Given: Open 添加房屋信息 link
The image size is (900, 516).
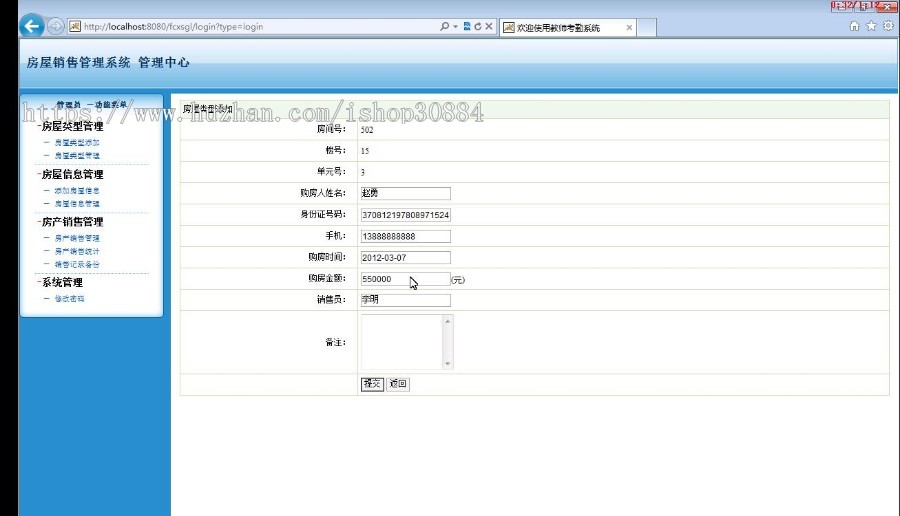Looking at the screenshot, I should pyautogui.click(x=77, y=191).
